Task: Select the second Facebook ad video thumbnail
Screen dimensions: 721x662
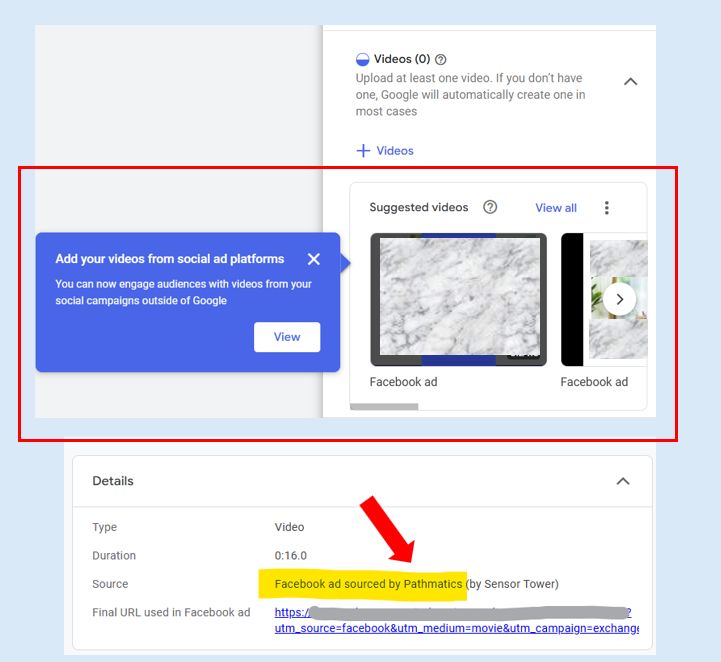Action: 604,300
